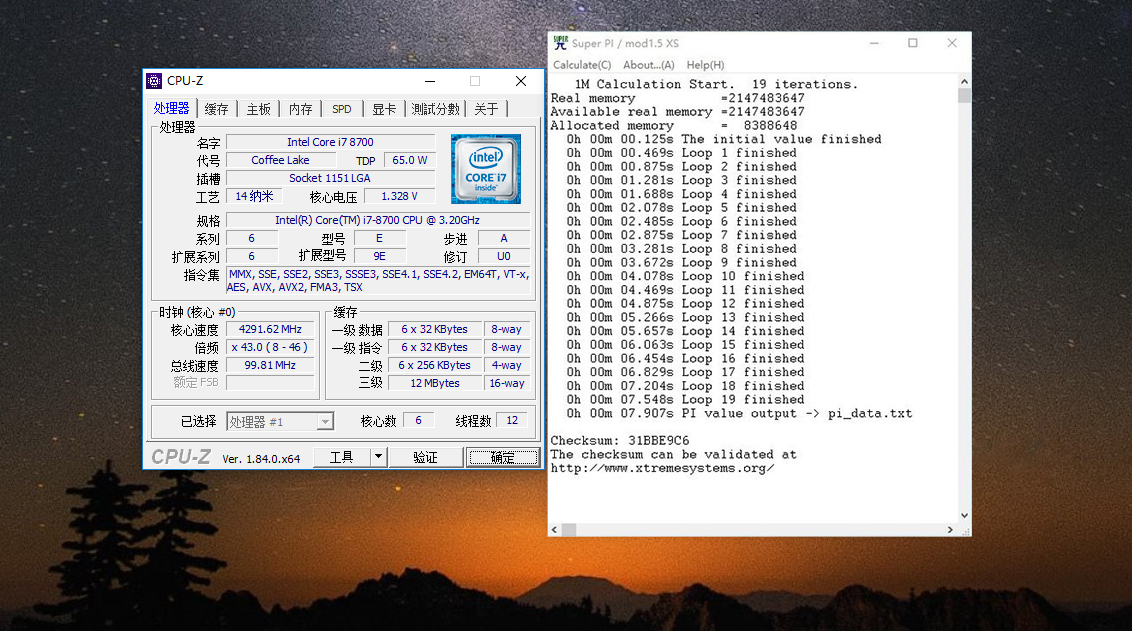The width and height of the screenshot is (1132, 631).
Task: Click the 工具 tools button
Action: coord(341,457)
